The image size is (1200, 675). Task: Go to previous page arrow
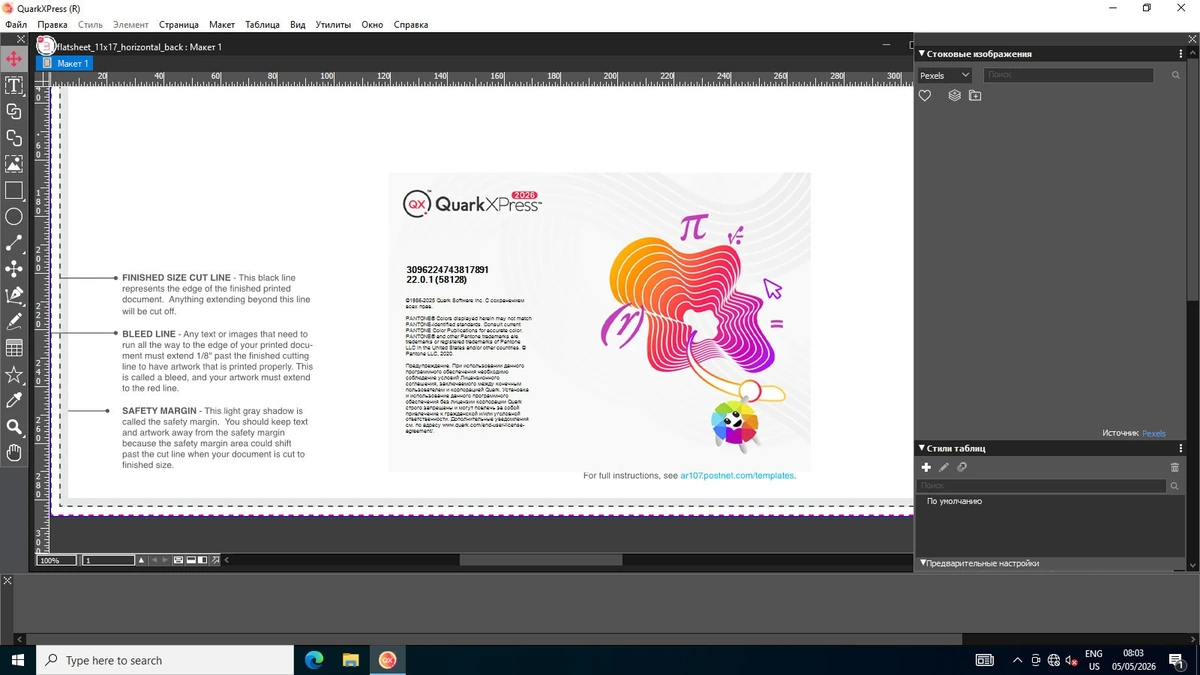point(154,560)
